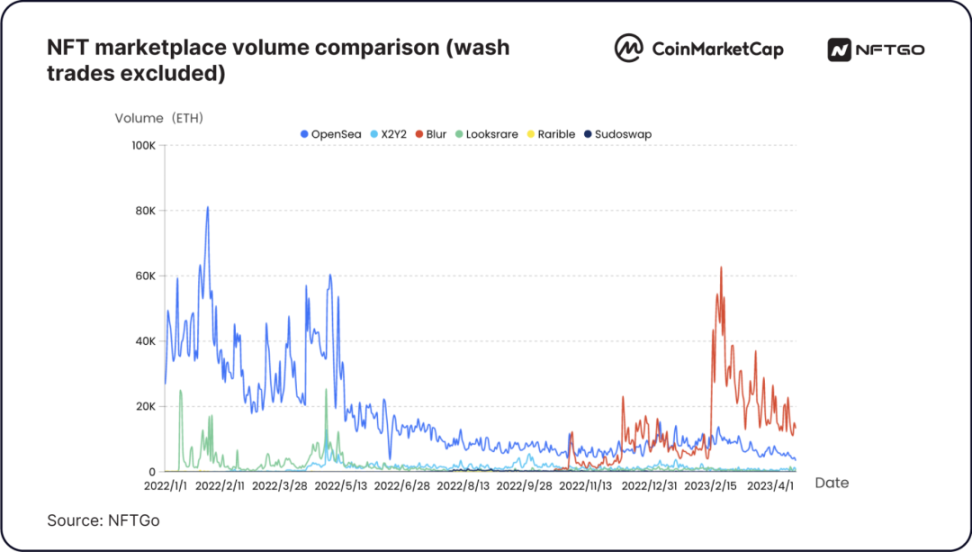Toggle the OpenSea series via its legend label

(335, 134)
